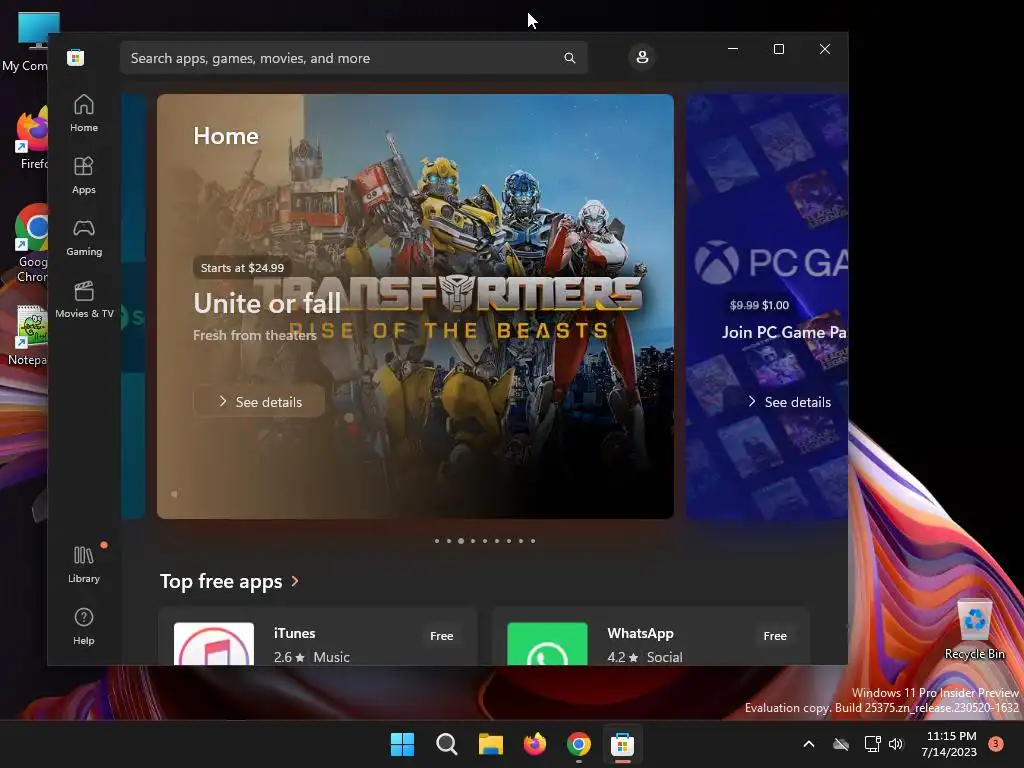Select the iTunes app title
Viewport: 1024px width, 768px height.
point(294,633)
